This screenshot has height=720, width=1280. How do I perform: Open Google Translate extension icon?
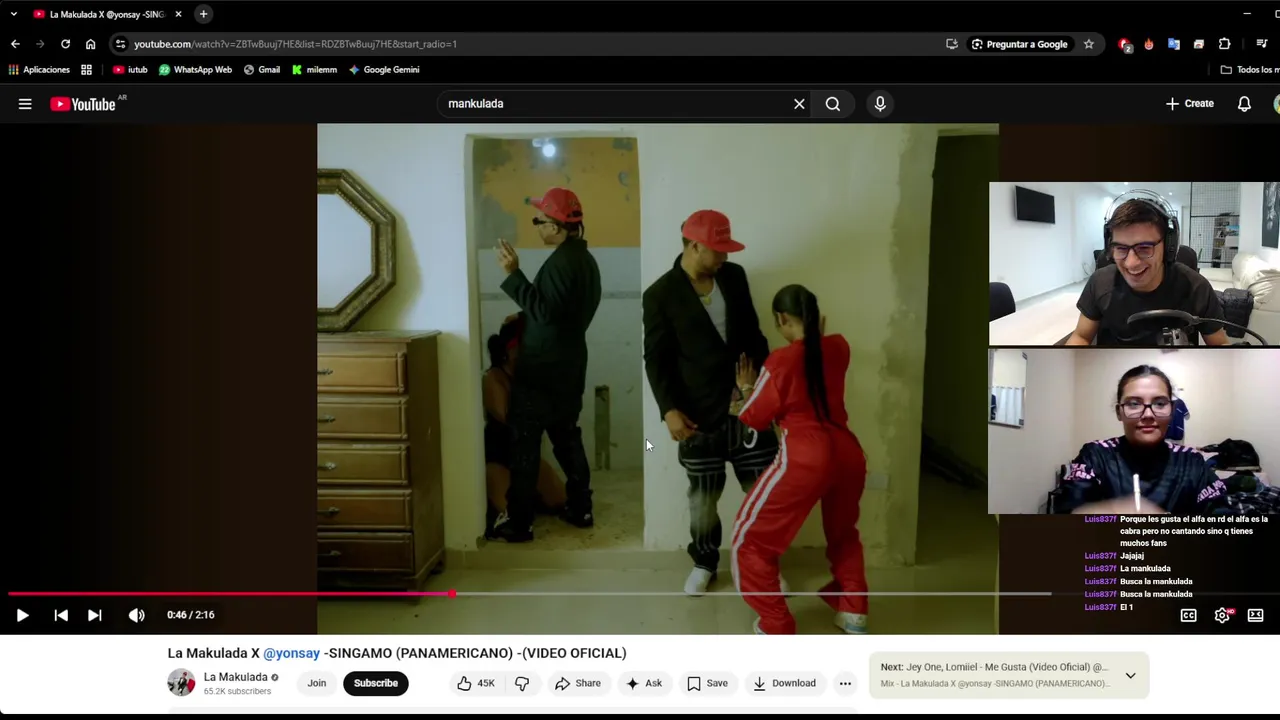point(1174,44)
